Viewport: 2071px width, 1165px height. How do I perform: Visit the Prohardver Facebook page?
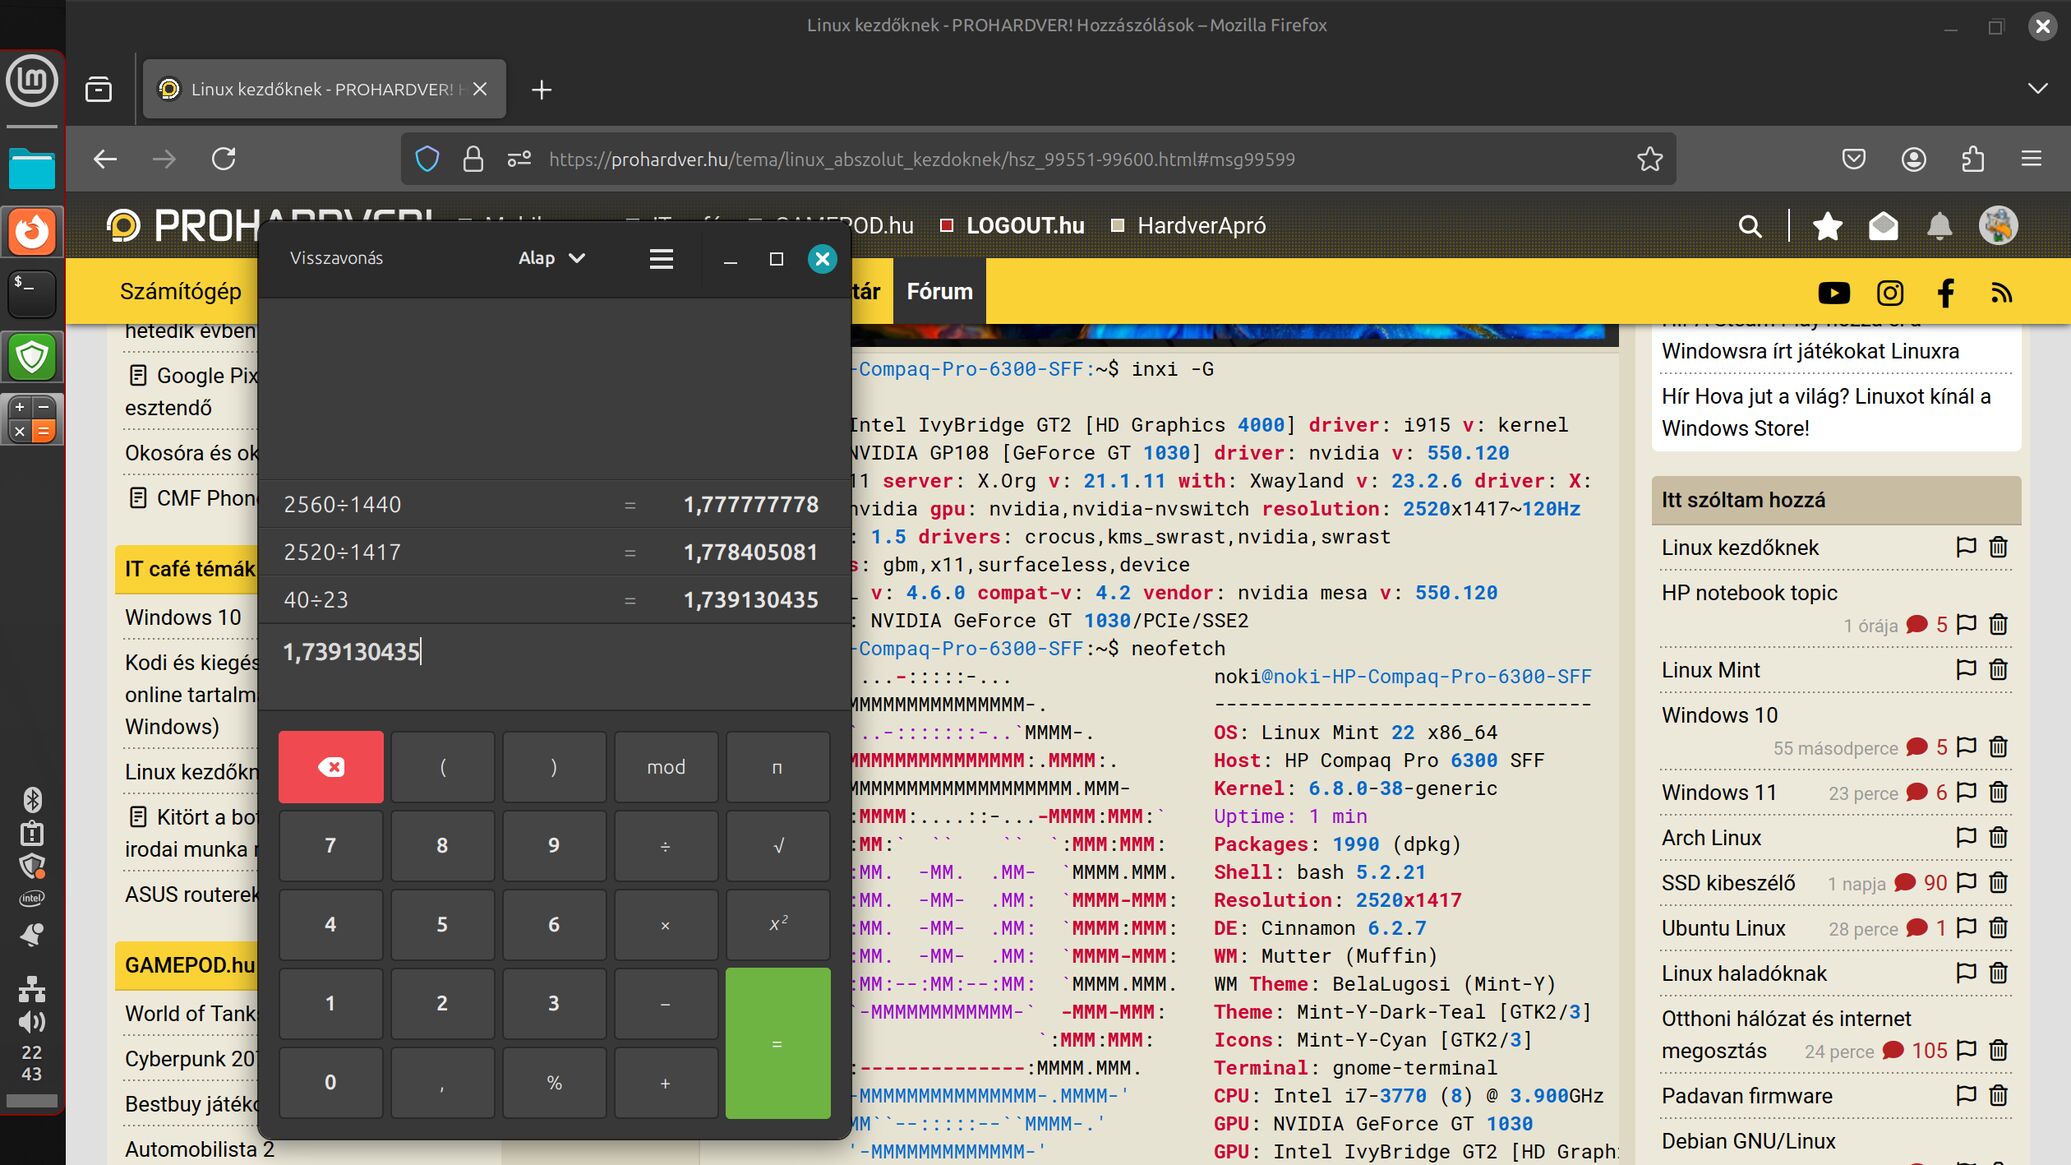coord(1945,293)
